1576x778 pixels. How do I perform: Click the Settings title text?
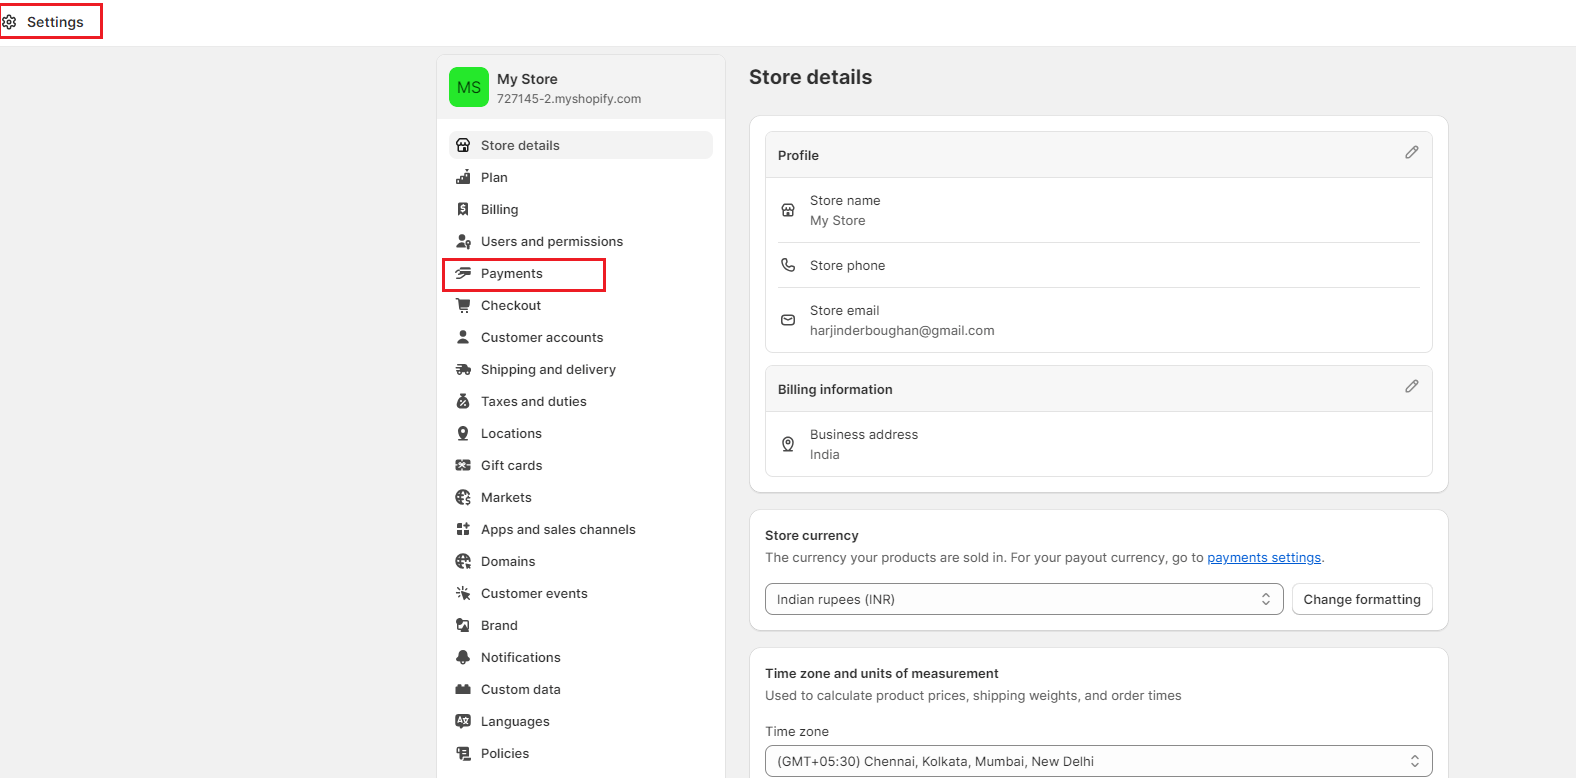55,22
